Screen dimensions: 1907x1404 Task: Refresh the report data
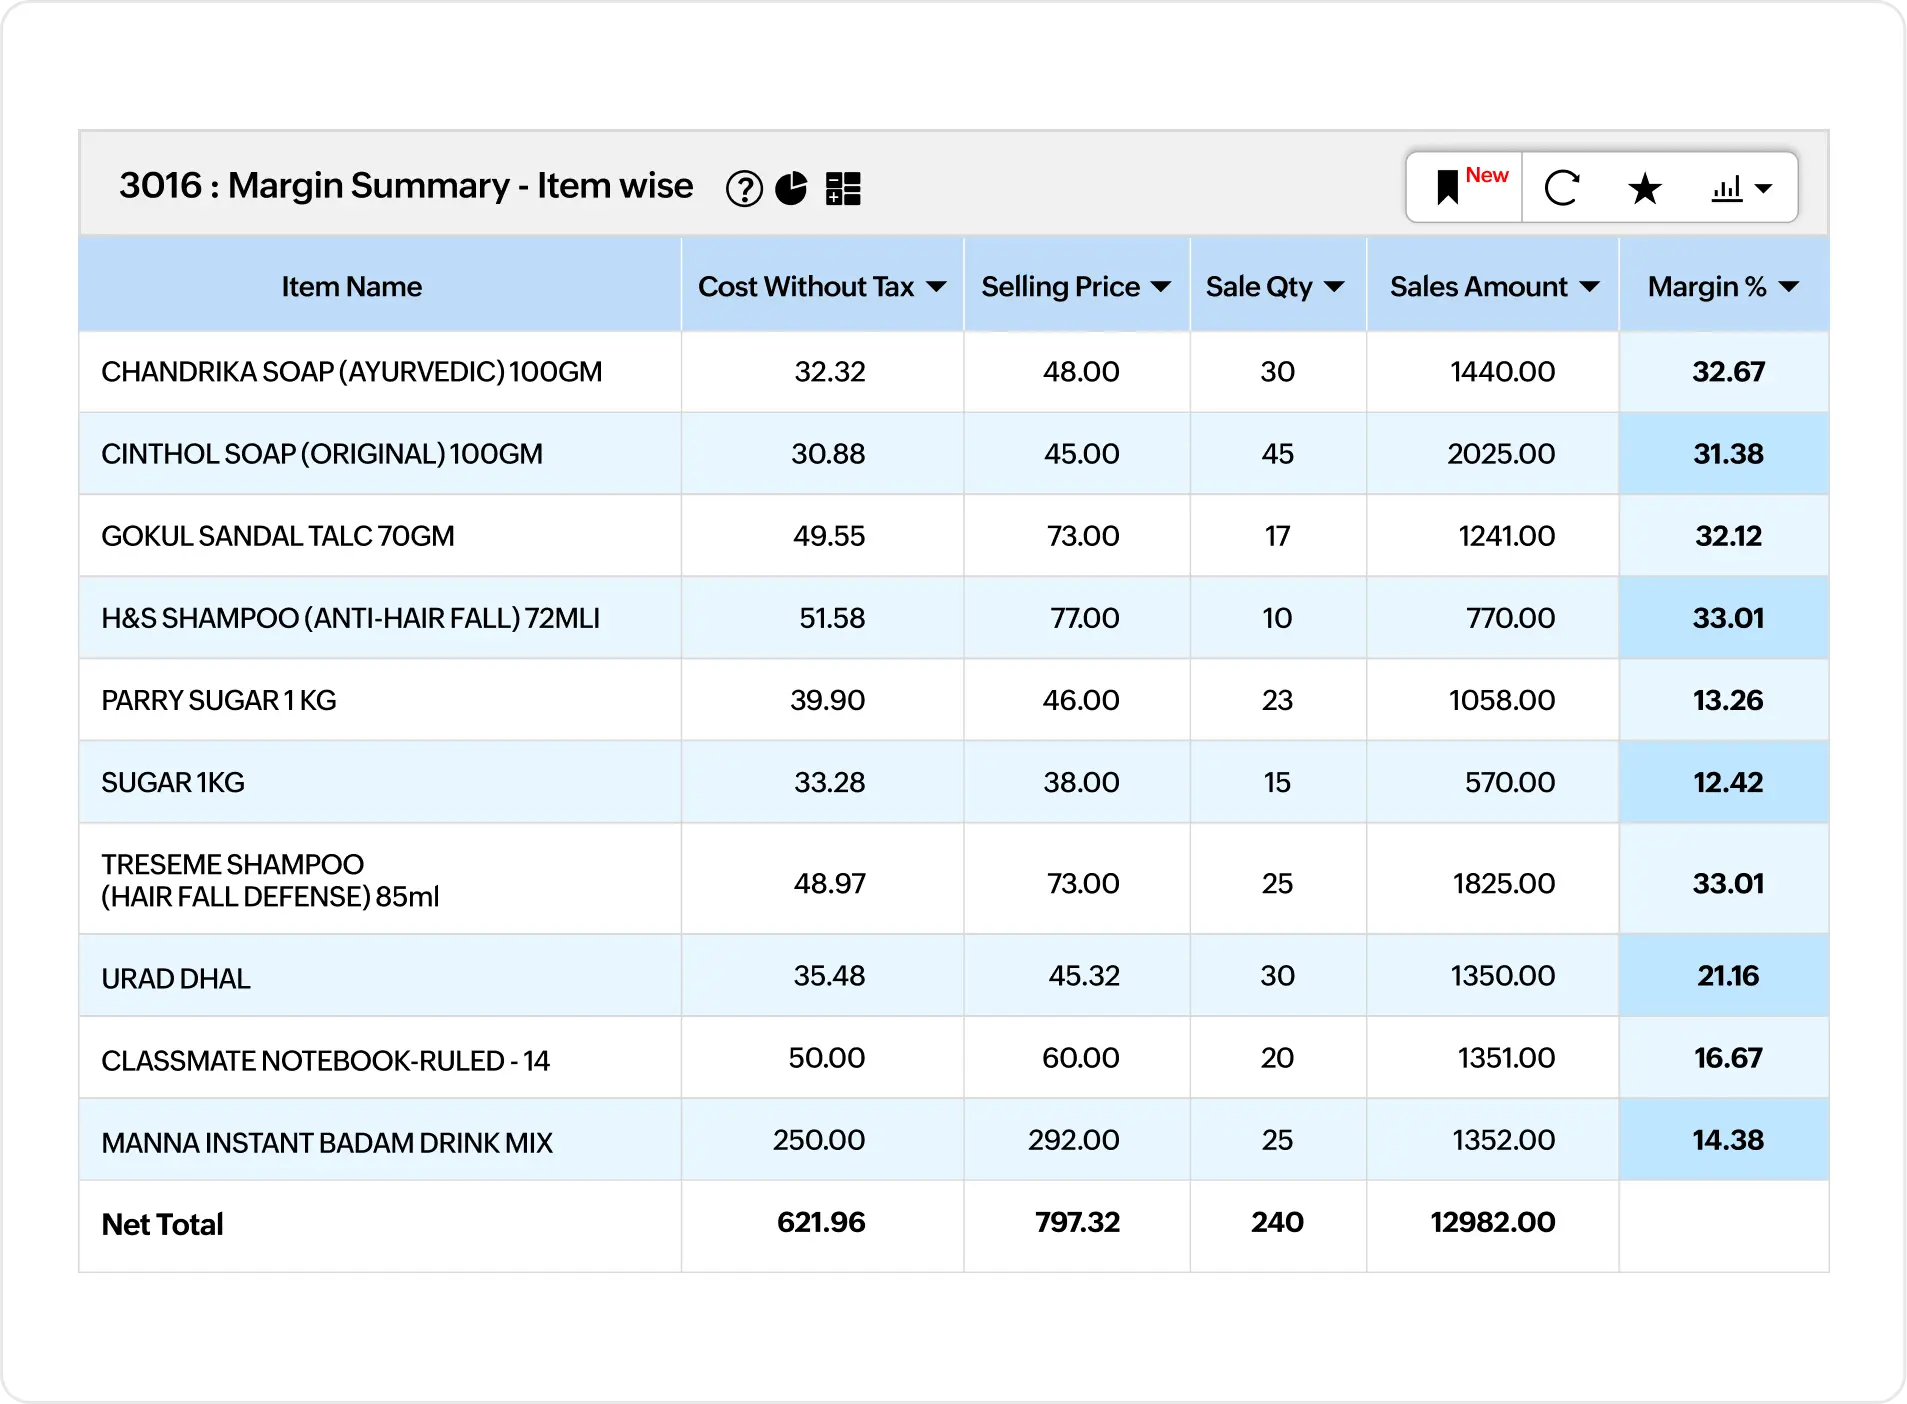[x=1562, y=187]
